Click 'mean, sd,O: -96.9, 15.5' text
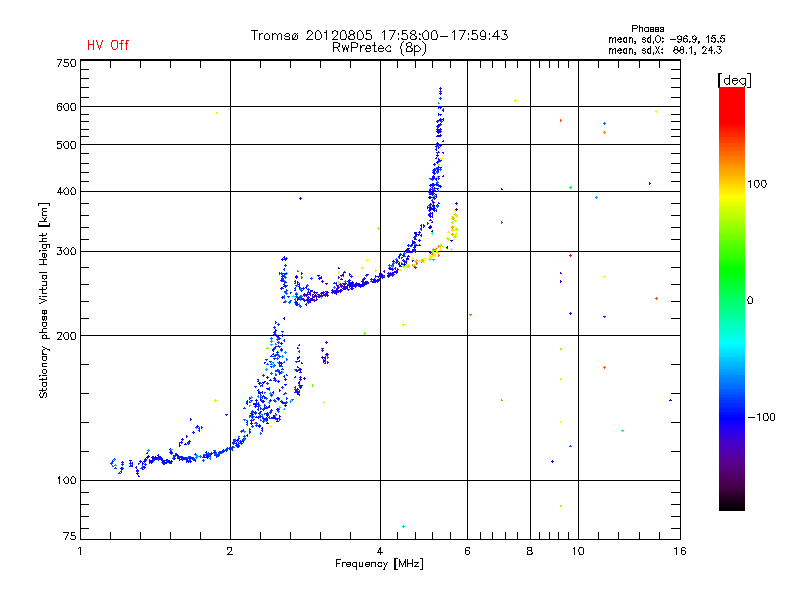The height and width of the screenshot is (600, 800). (x=666, y=39)
